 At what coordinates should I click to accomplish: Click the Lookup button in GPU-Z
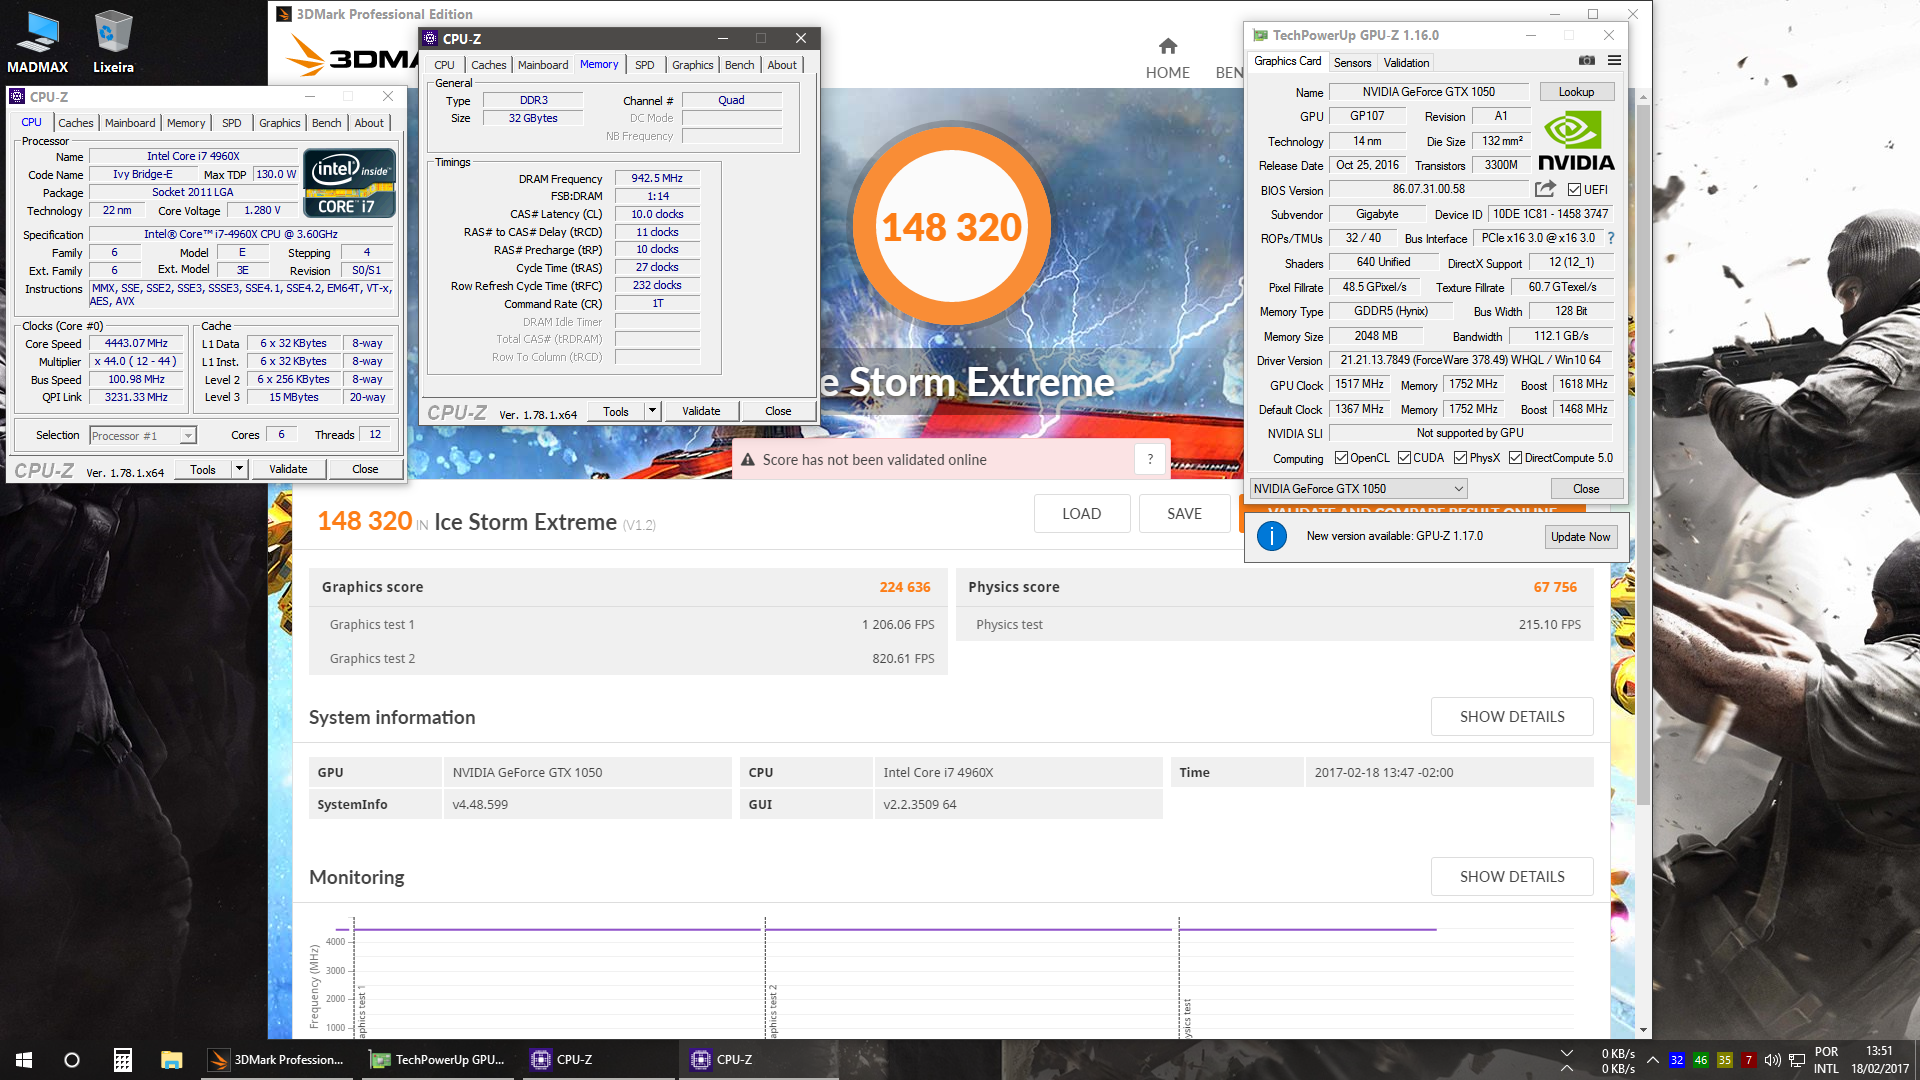(x=1576, y=92)
